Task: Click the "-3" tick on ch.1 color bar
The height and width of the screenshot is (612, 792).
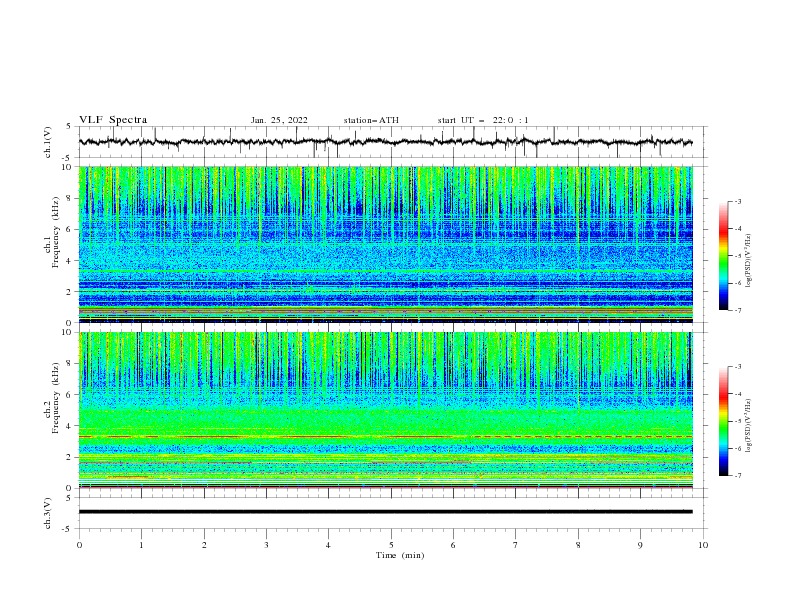Action: click(738, 201)
